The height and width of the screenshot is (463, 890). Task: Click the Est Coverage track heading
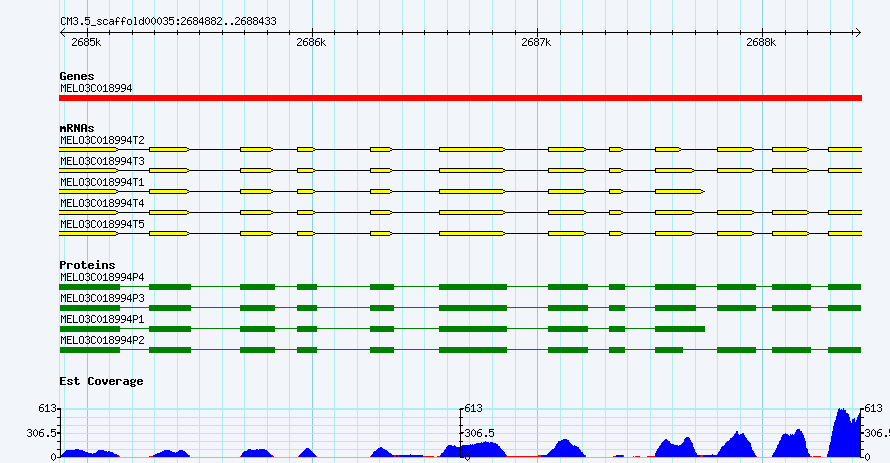101,381
